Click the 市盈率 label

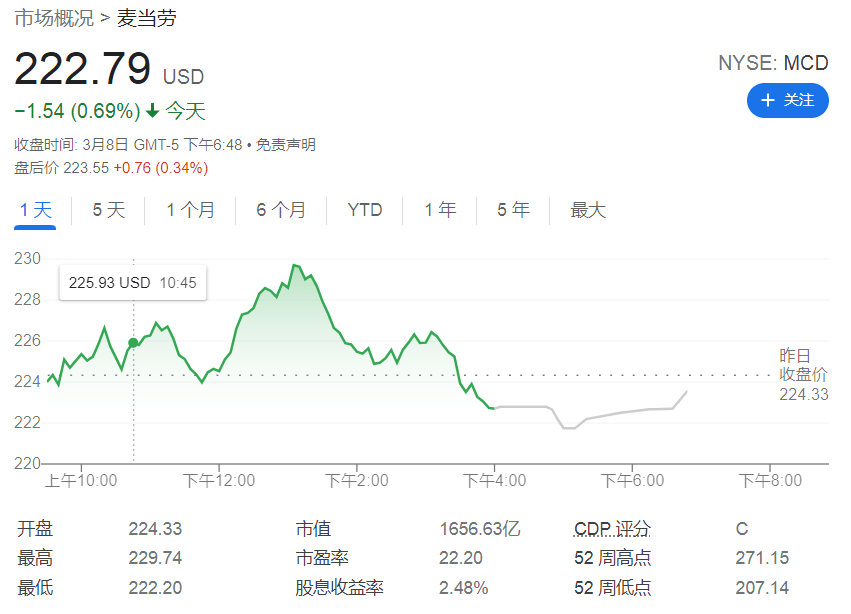[322, 558]
